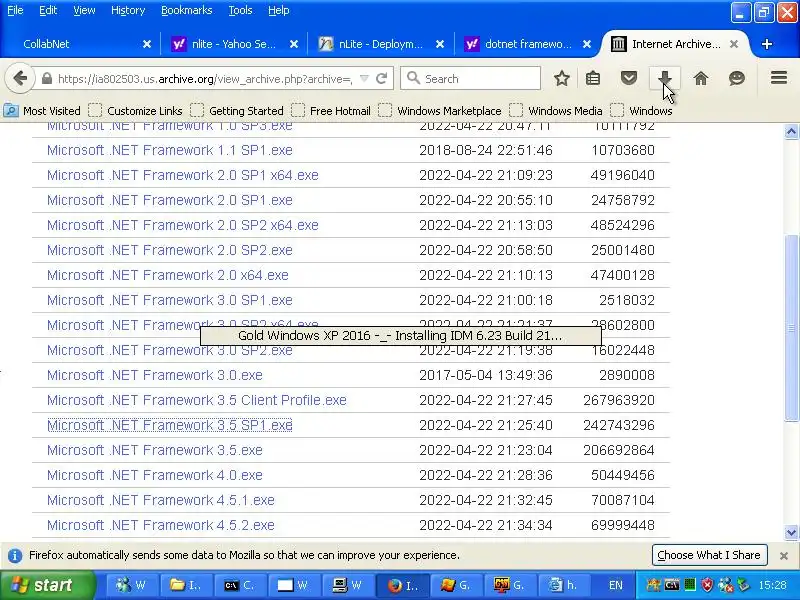Image resolution: width=800 pixels, height=600 pixels.
Task: Click the vertical scrollbar thumb
Action: coord(791,328)
